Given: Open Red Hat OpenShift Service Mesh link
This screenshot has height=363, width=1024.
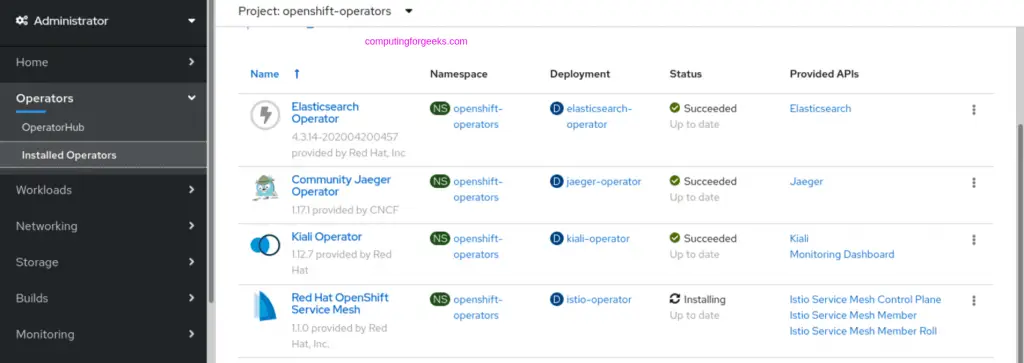Looking at the screenshot, I should click(x=340, y=304).
